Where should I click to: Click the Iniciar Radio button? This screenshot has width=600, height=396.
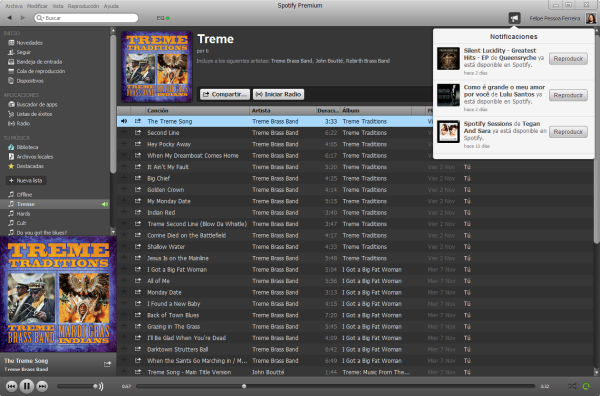[279, 94]
